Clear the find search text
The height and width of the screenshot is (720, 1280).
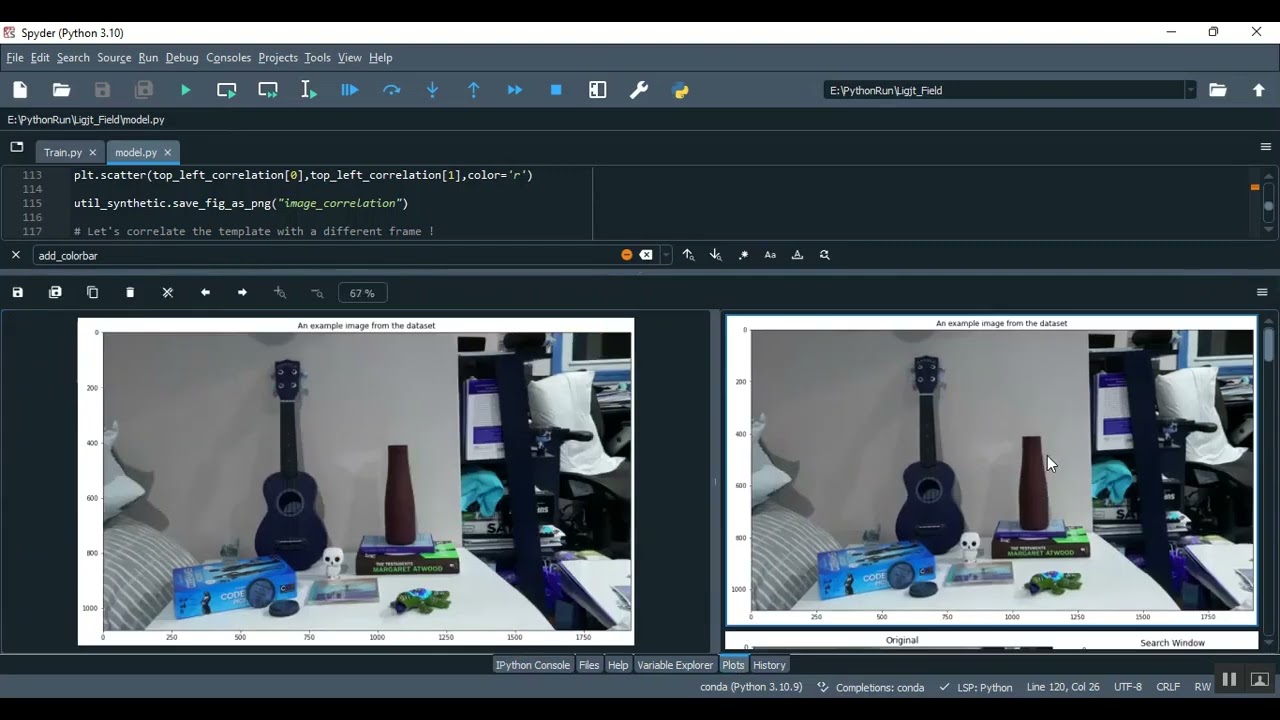(x=646, y=255)
